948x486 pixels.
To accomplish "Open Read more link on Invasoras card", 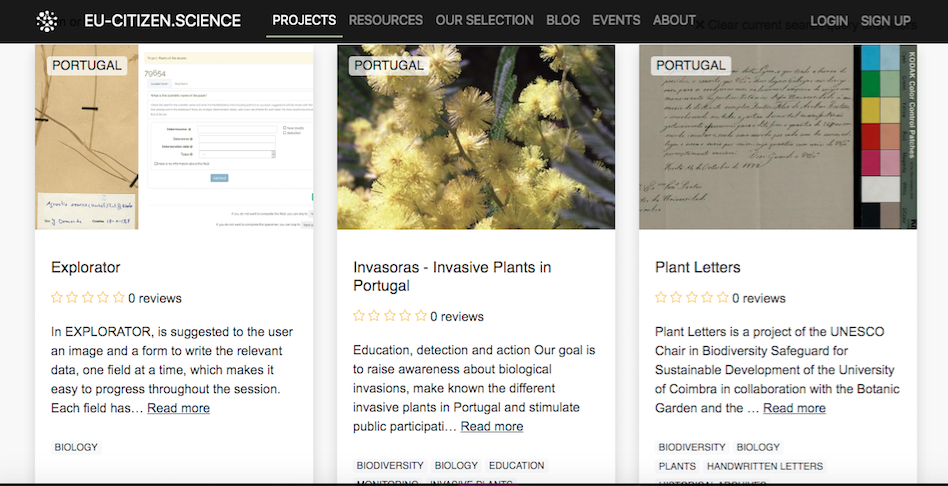I will pyautogui.click(x=492, y=426).
